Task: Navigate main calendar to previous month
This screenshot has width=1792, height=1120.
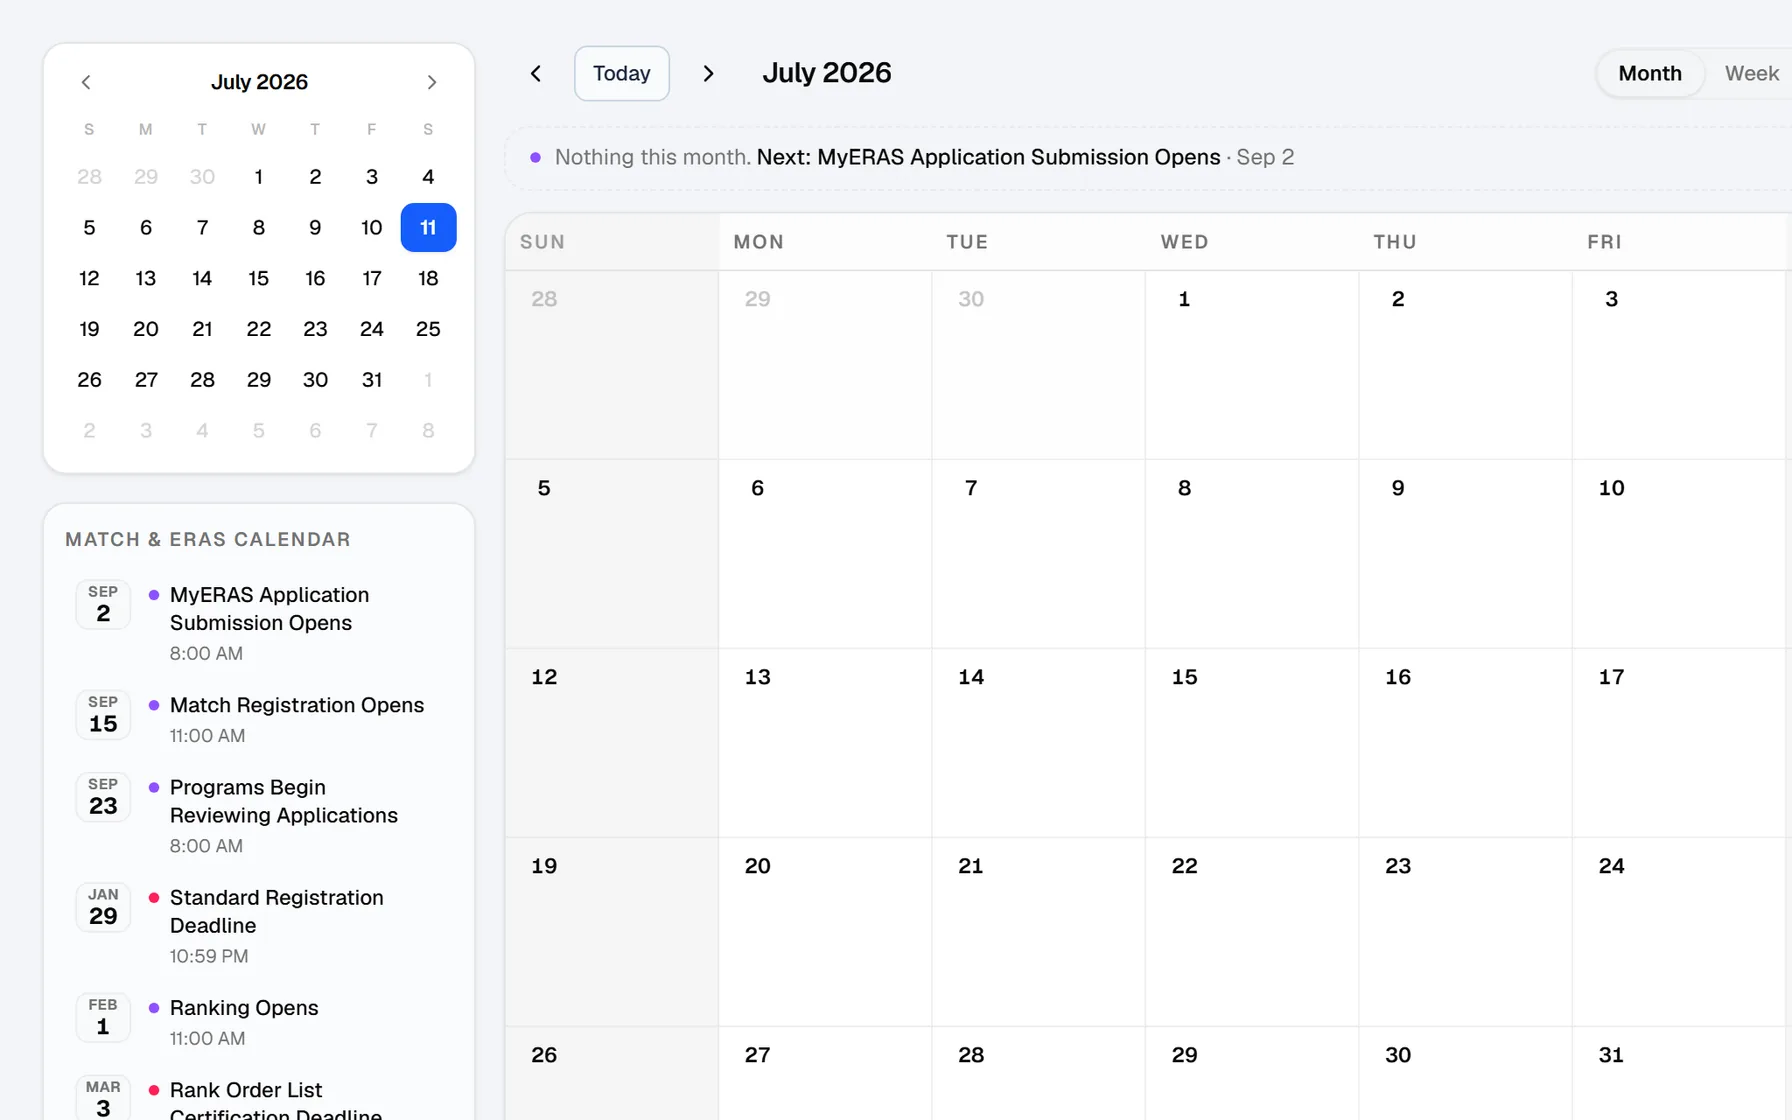Action: [536, 73]
